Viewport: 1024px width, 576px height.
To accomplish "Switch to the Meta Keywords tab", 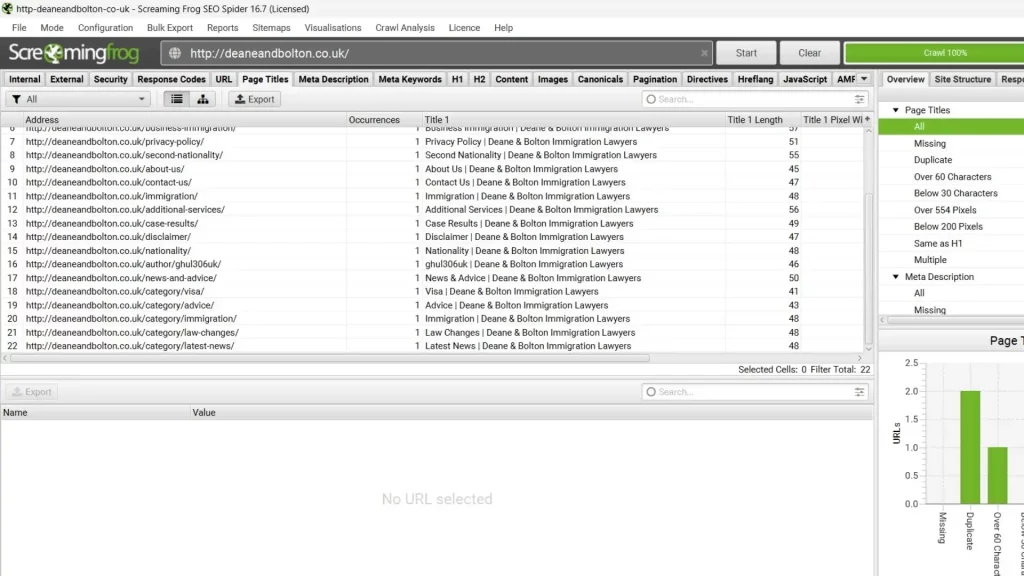I will [410, 79].
